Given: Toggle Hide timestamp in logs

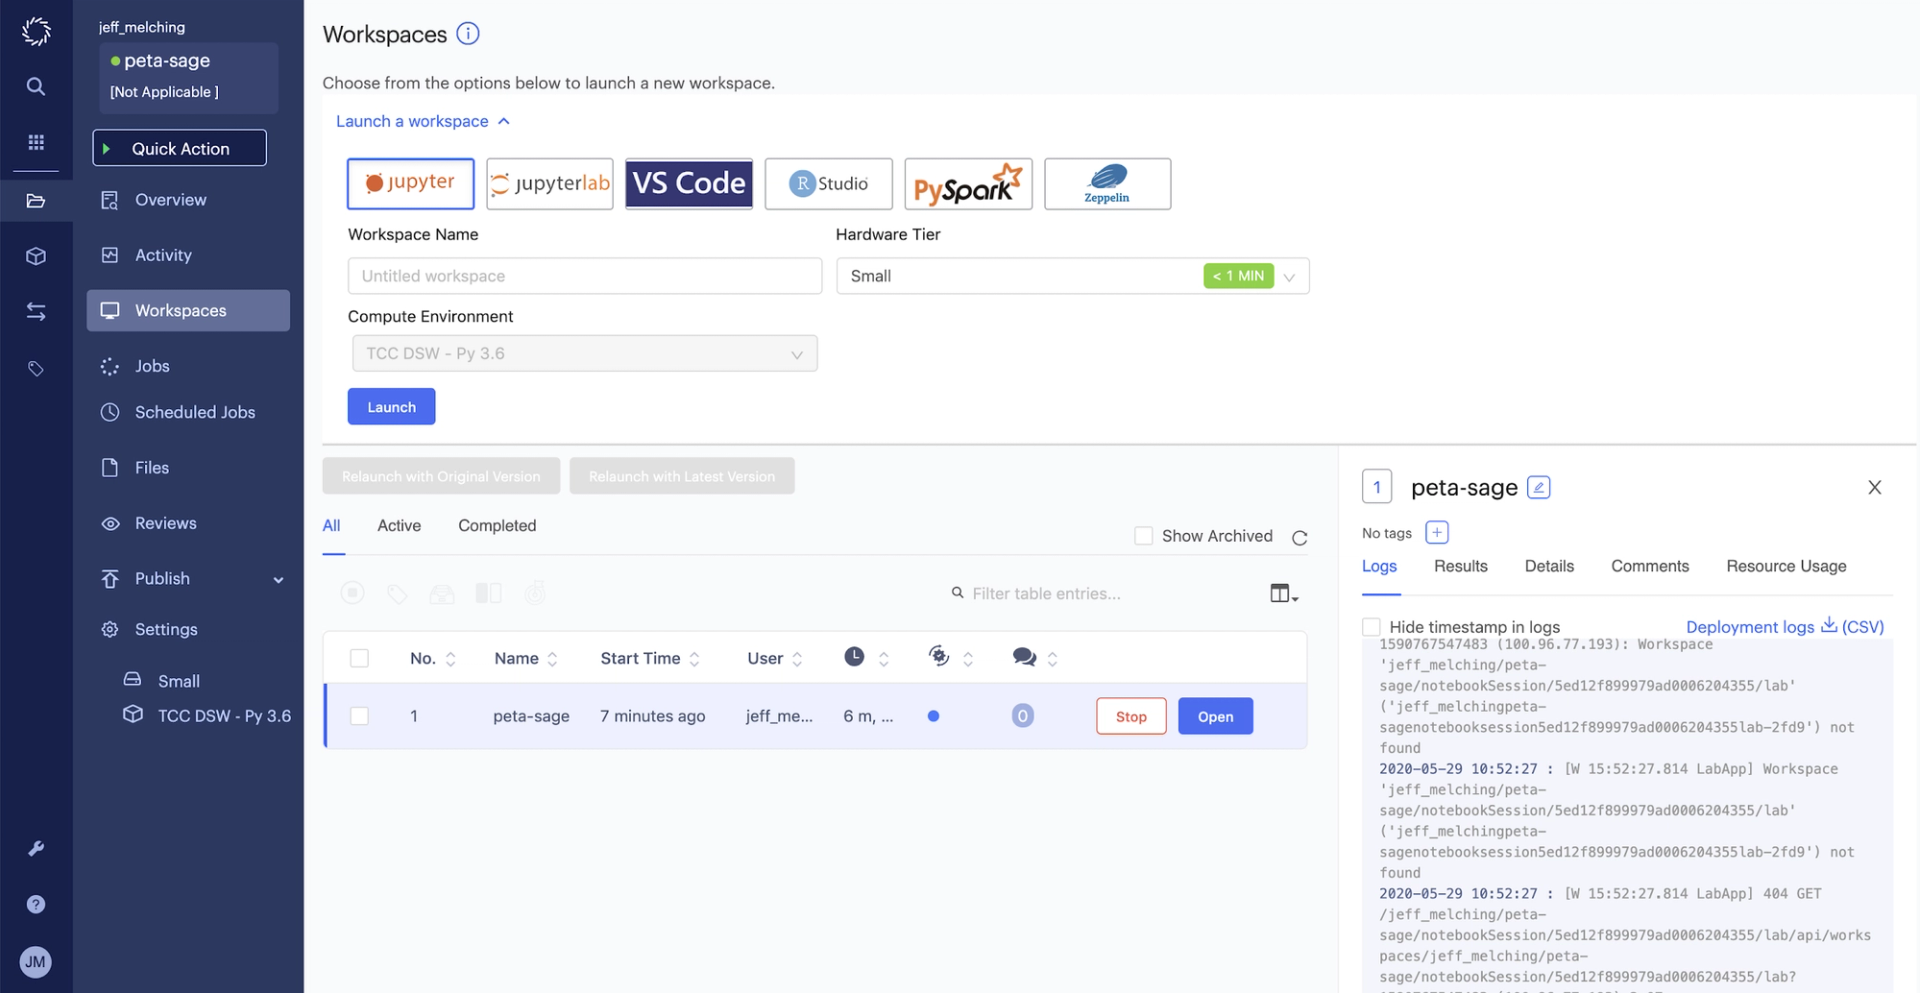Looking at the screenshot, I should (x=1371, y=627).
